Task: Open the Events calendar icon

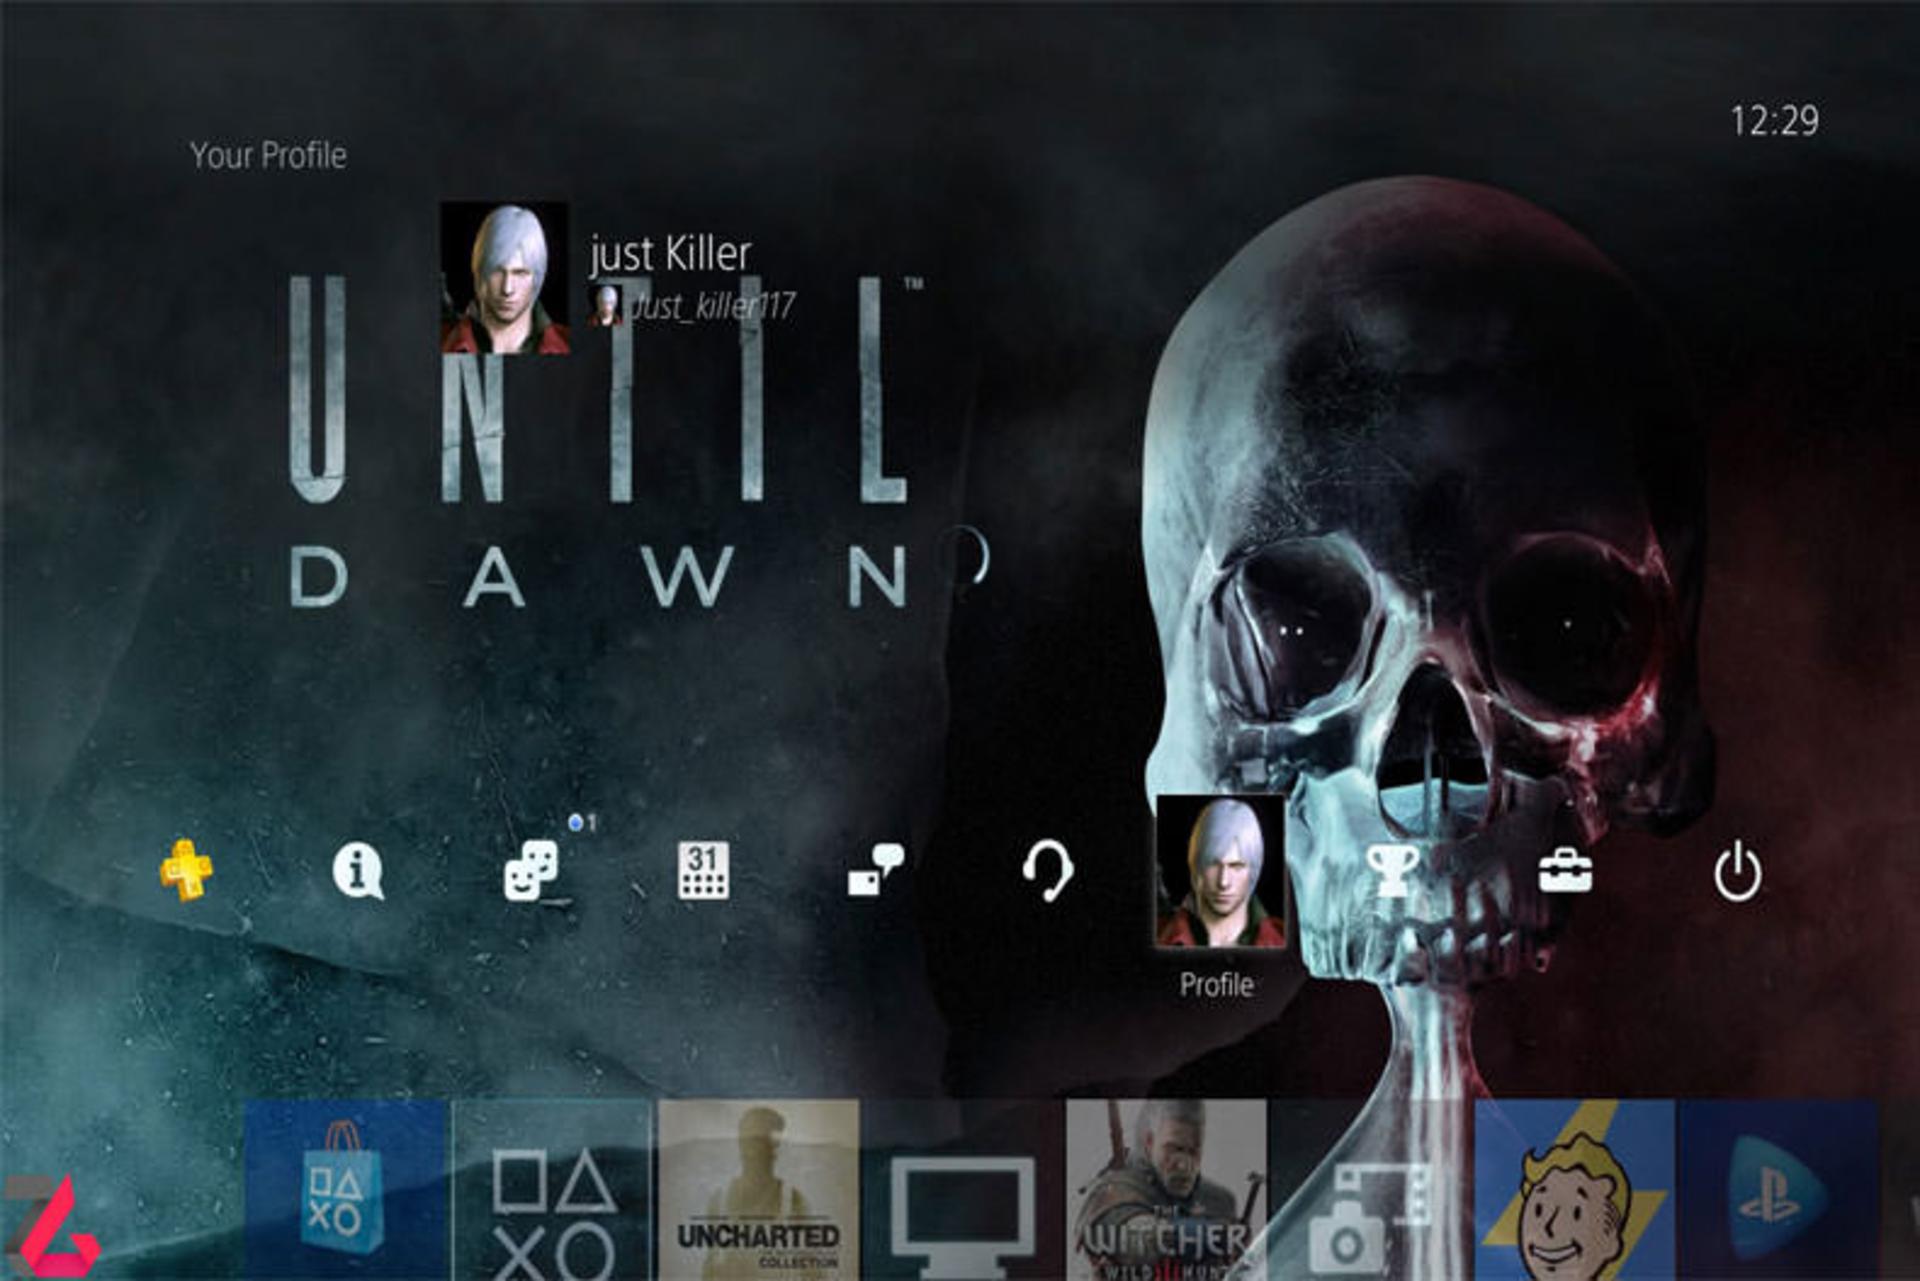Action: pyautogui.click(x=703, y=871)
